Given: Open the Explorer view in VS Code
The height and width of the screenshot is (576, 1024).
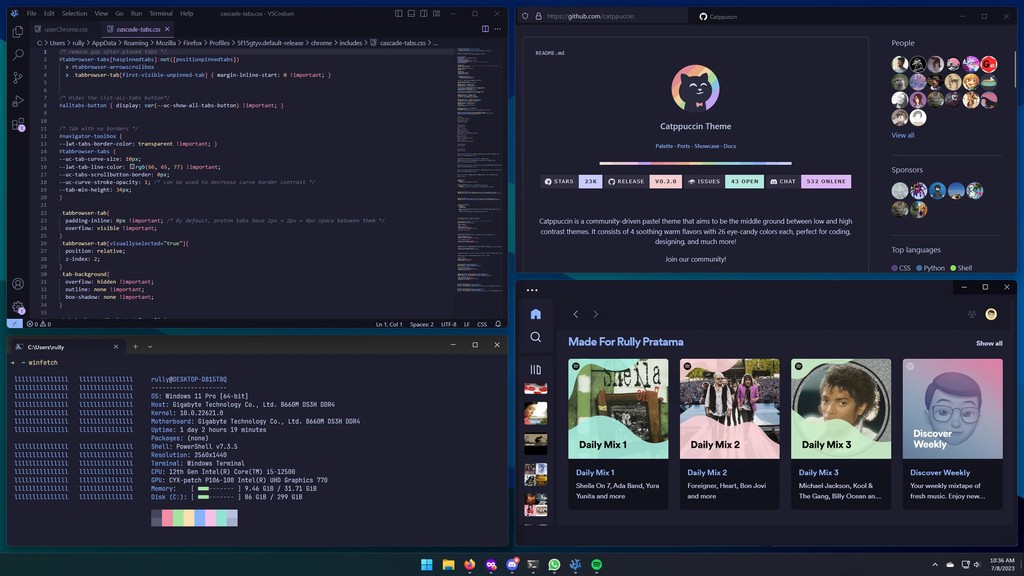Looking at the screenshot, I should tap(16, 32).
